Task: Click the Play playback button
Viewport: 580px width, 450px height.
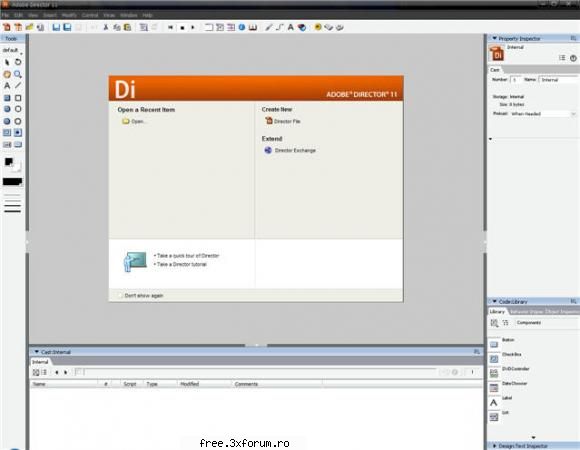Action: (193, 27)
